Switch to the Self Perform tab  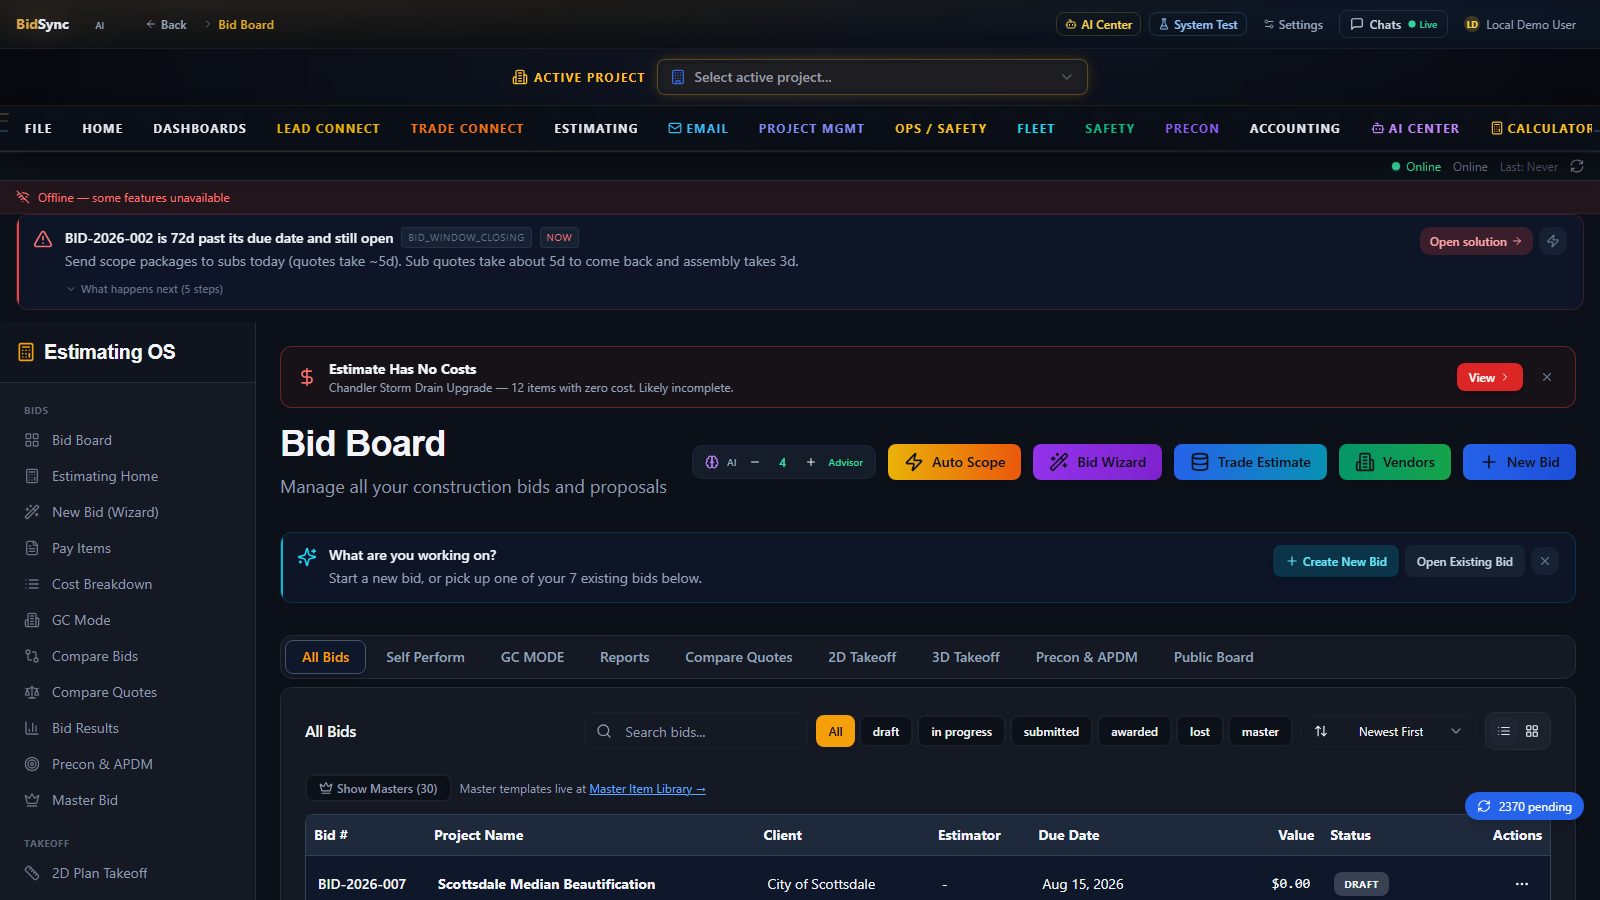pyautogui.click(x=425, y=657)
